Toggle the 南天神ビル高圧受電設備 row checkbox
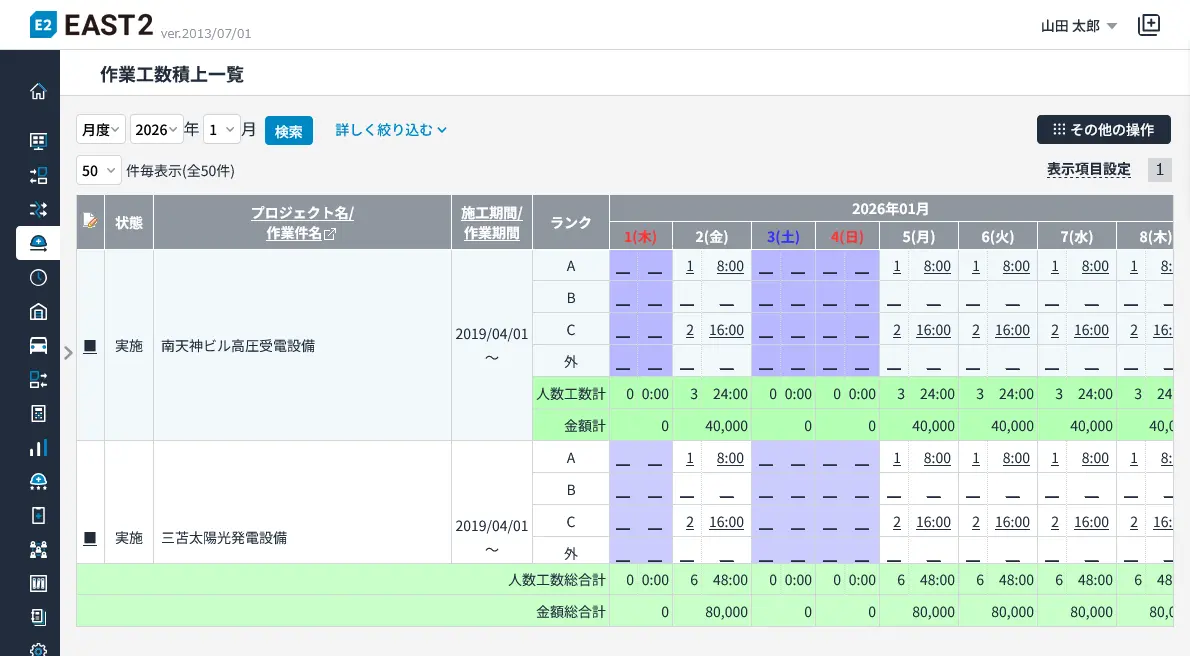1190x656 pixels. coord(90,346)
